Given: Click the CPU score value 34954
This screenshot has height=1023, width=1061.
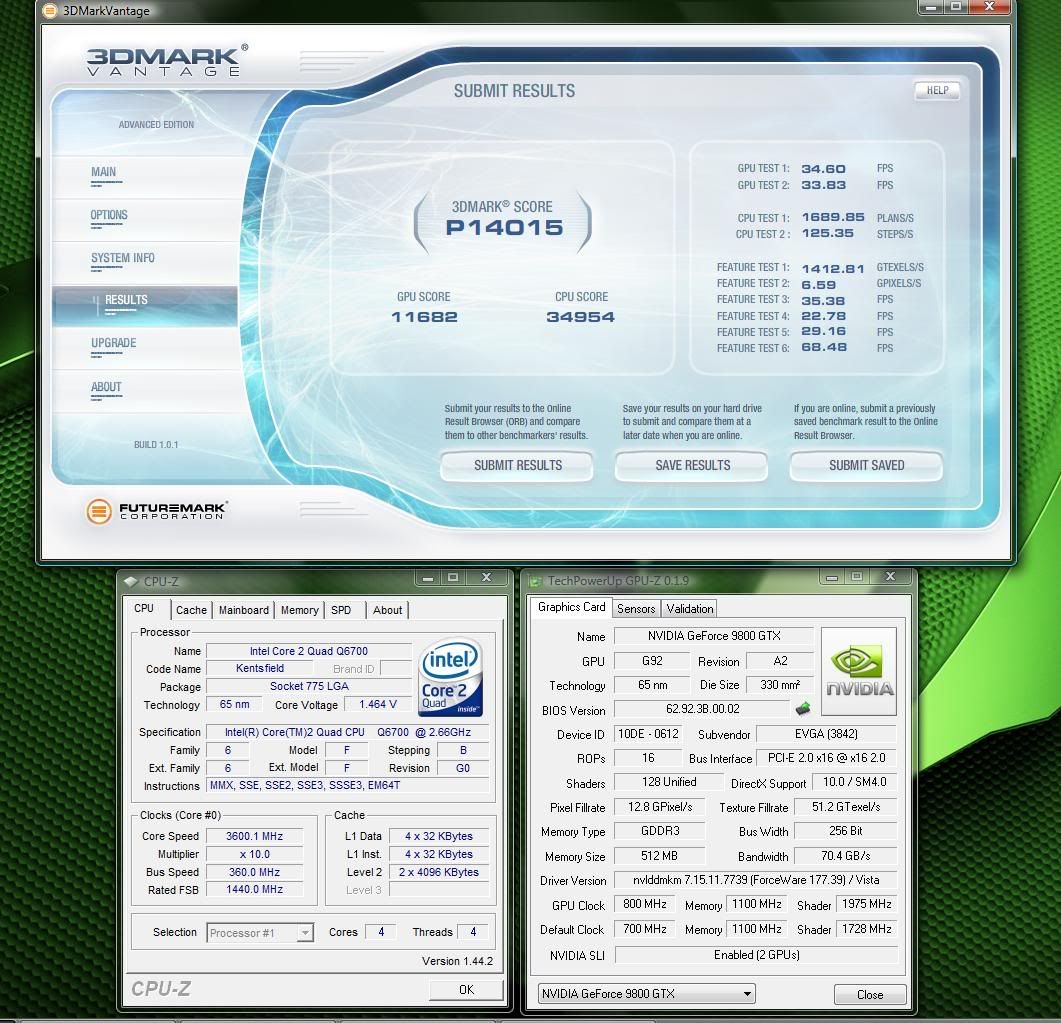Looking at the screenshot, I should click(x=581, y=317).
